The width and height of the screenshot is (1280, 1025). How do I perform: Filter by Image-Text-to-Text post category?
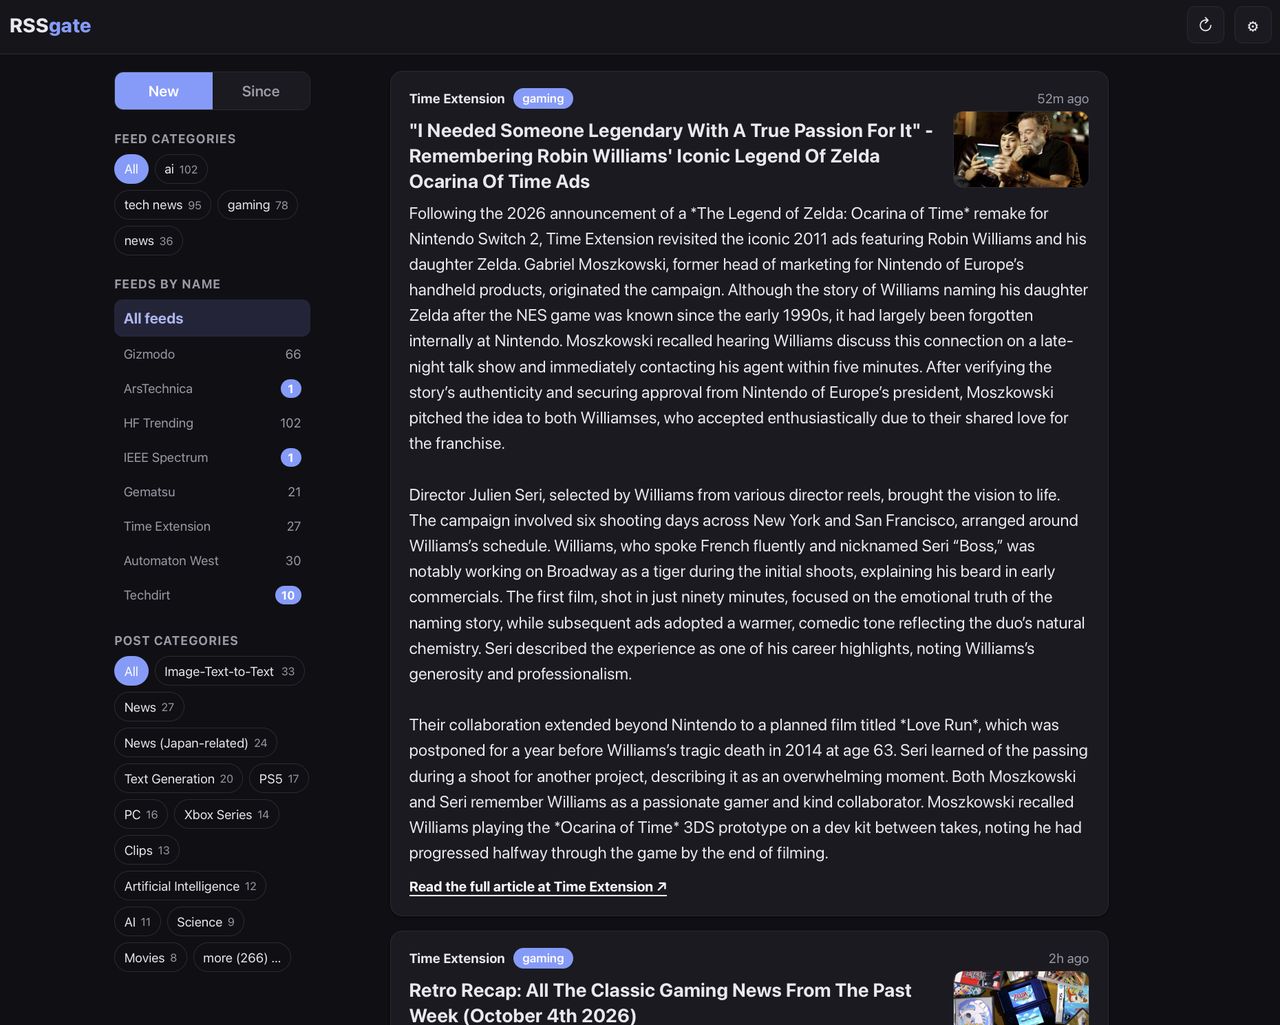coord(229,671)
